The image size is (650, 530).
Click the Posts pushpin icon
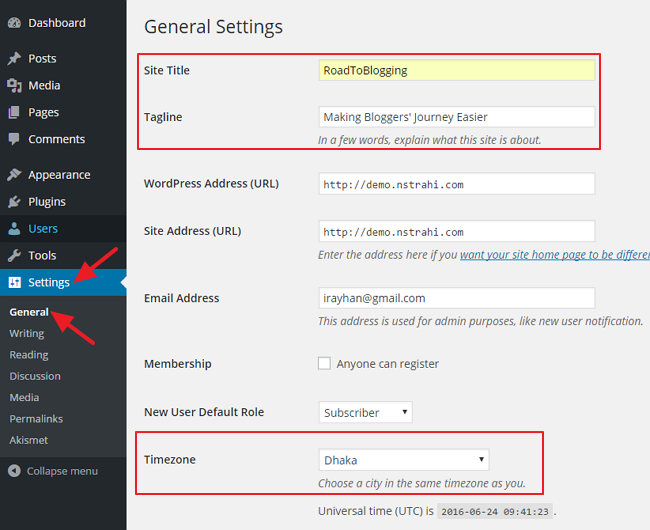tap(14, 59)
